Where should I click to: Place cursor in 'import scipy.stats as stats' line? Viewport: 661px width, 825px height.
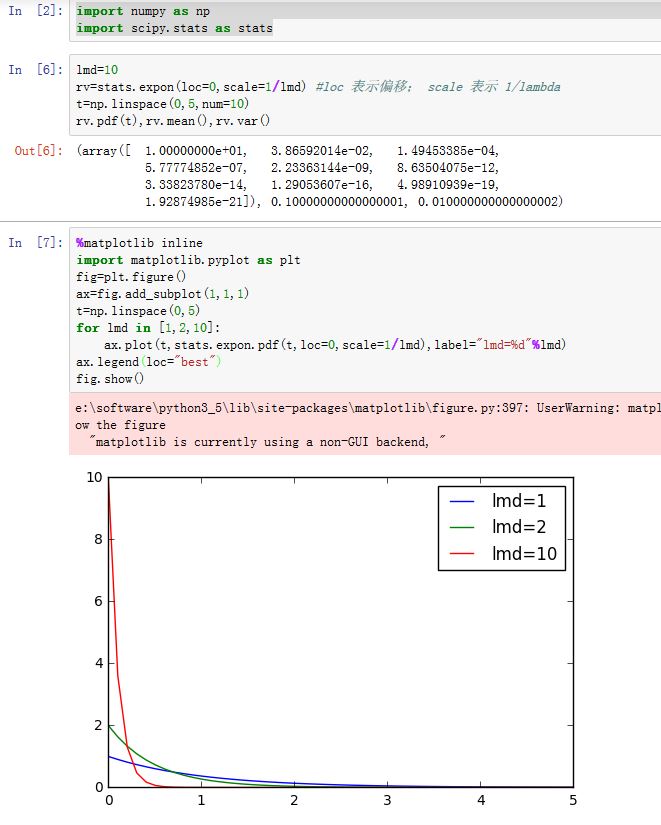pos(174,28)
